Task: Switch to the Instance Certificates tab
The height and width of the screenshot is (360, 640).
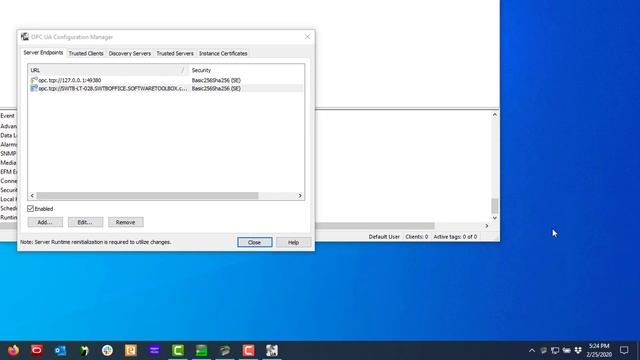Action: pyautogui.click(x=223, y=53)
